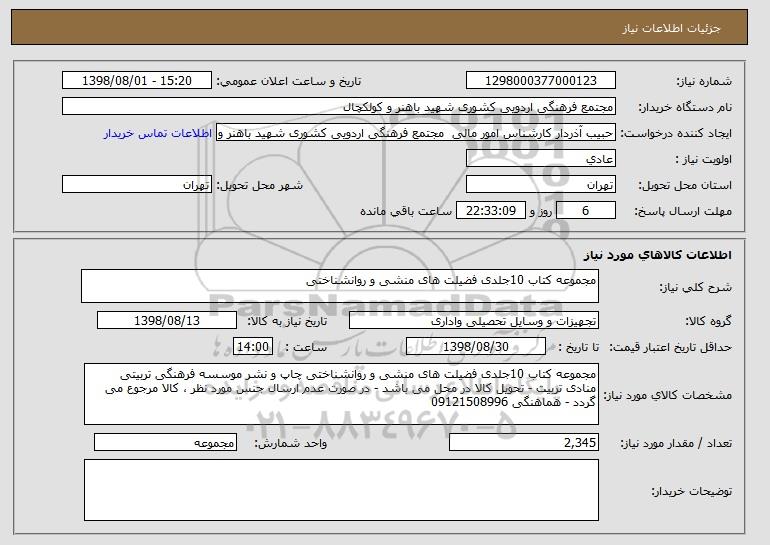Click the حداقل تاریخ اعتبار قیمت label
The height and width of the screenshot is (545, 770).
pos(671,347)
